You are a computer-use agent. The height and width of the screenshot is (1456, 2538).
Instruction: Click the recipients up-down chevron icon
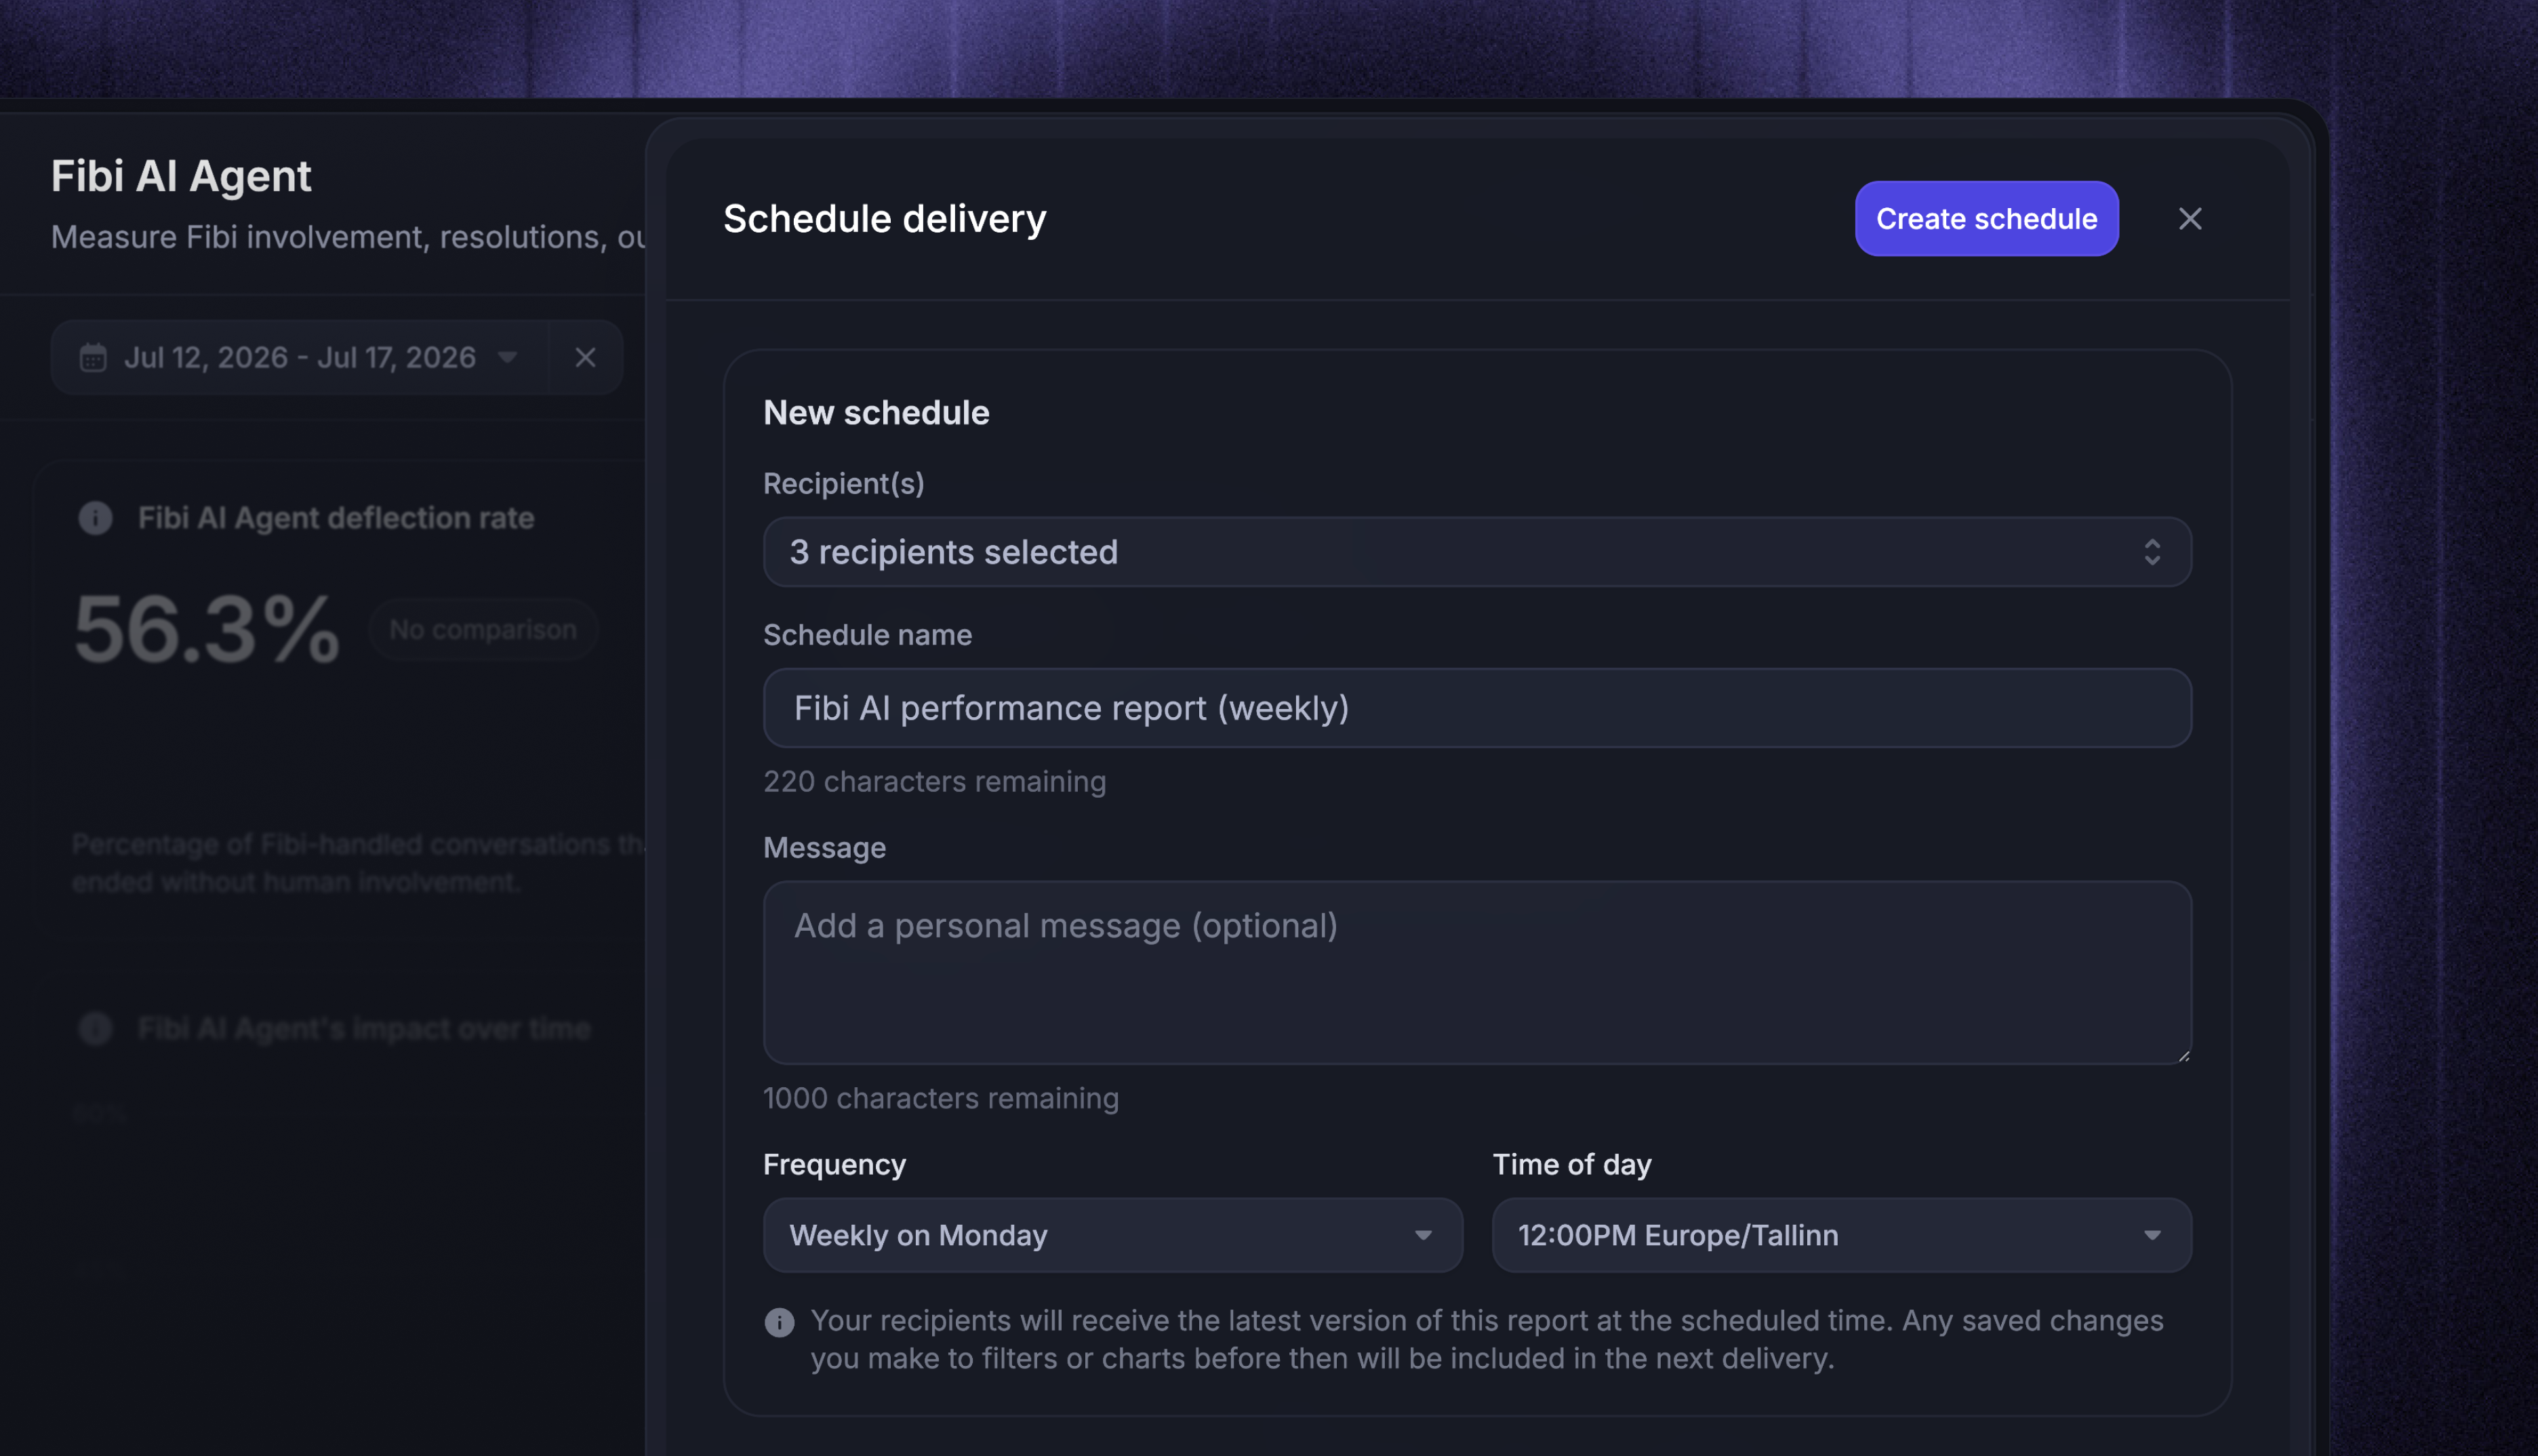(2152, 552)
